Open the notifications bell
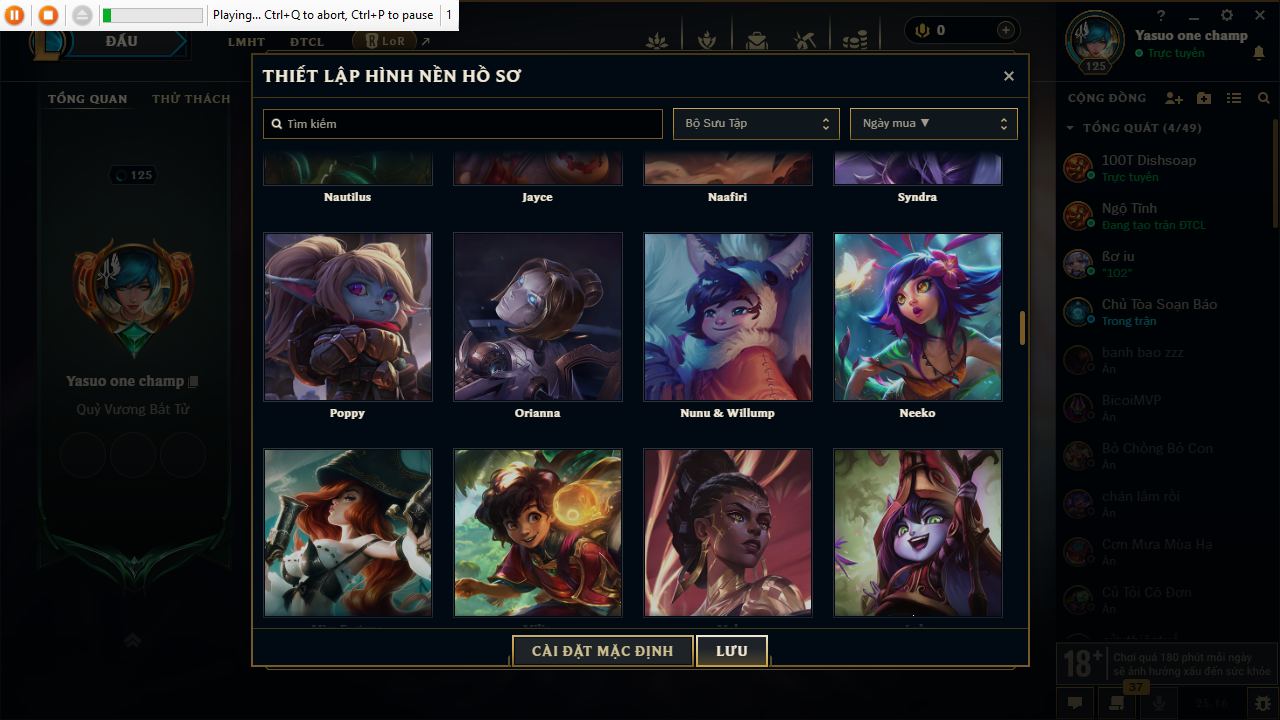The height and width of the screenshot is (720, 1280). pyautogui.click(x=1259, y=54)
